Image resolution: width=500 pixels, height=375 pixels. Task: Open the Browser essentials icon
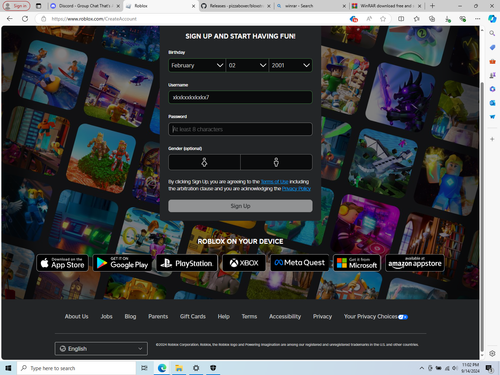click(x=462, y=19)
